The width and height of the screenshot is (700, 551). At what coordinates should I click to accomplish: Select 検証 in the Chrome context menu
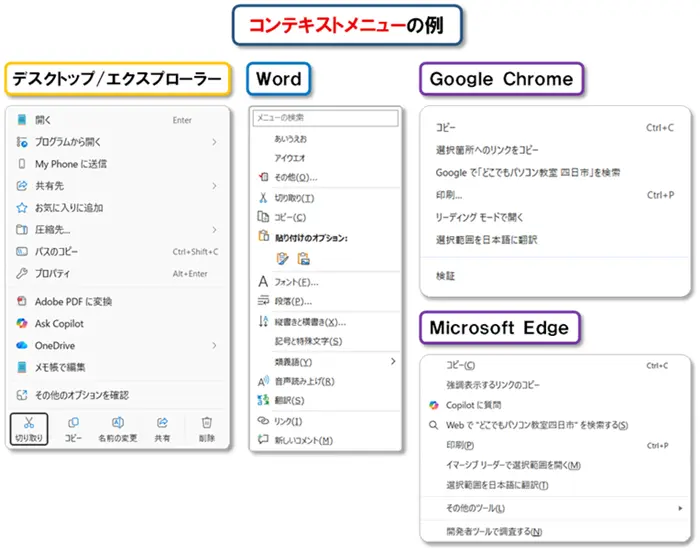(445, 275)
